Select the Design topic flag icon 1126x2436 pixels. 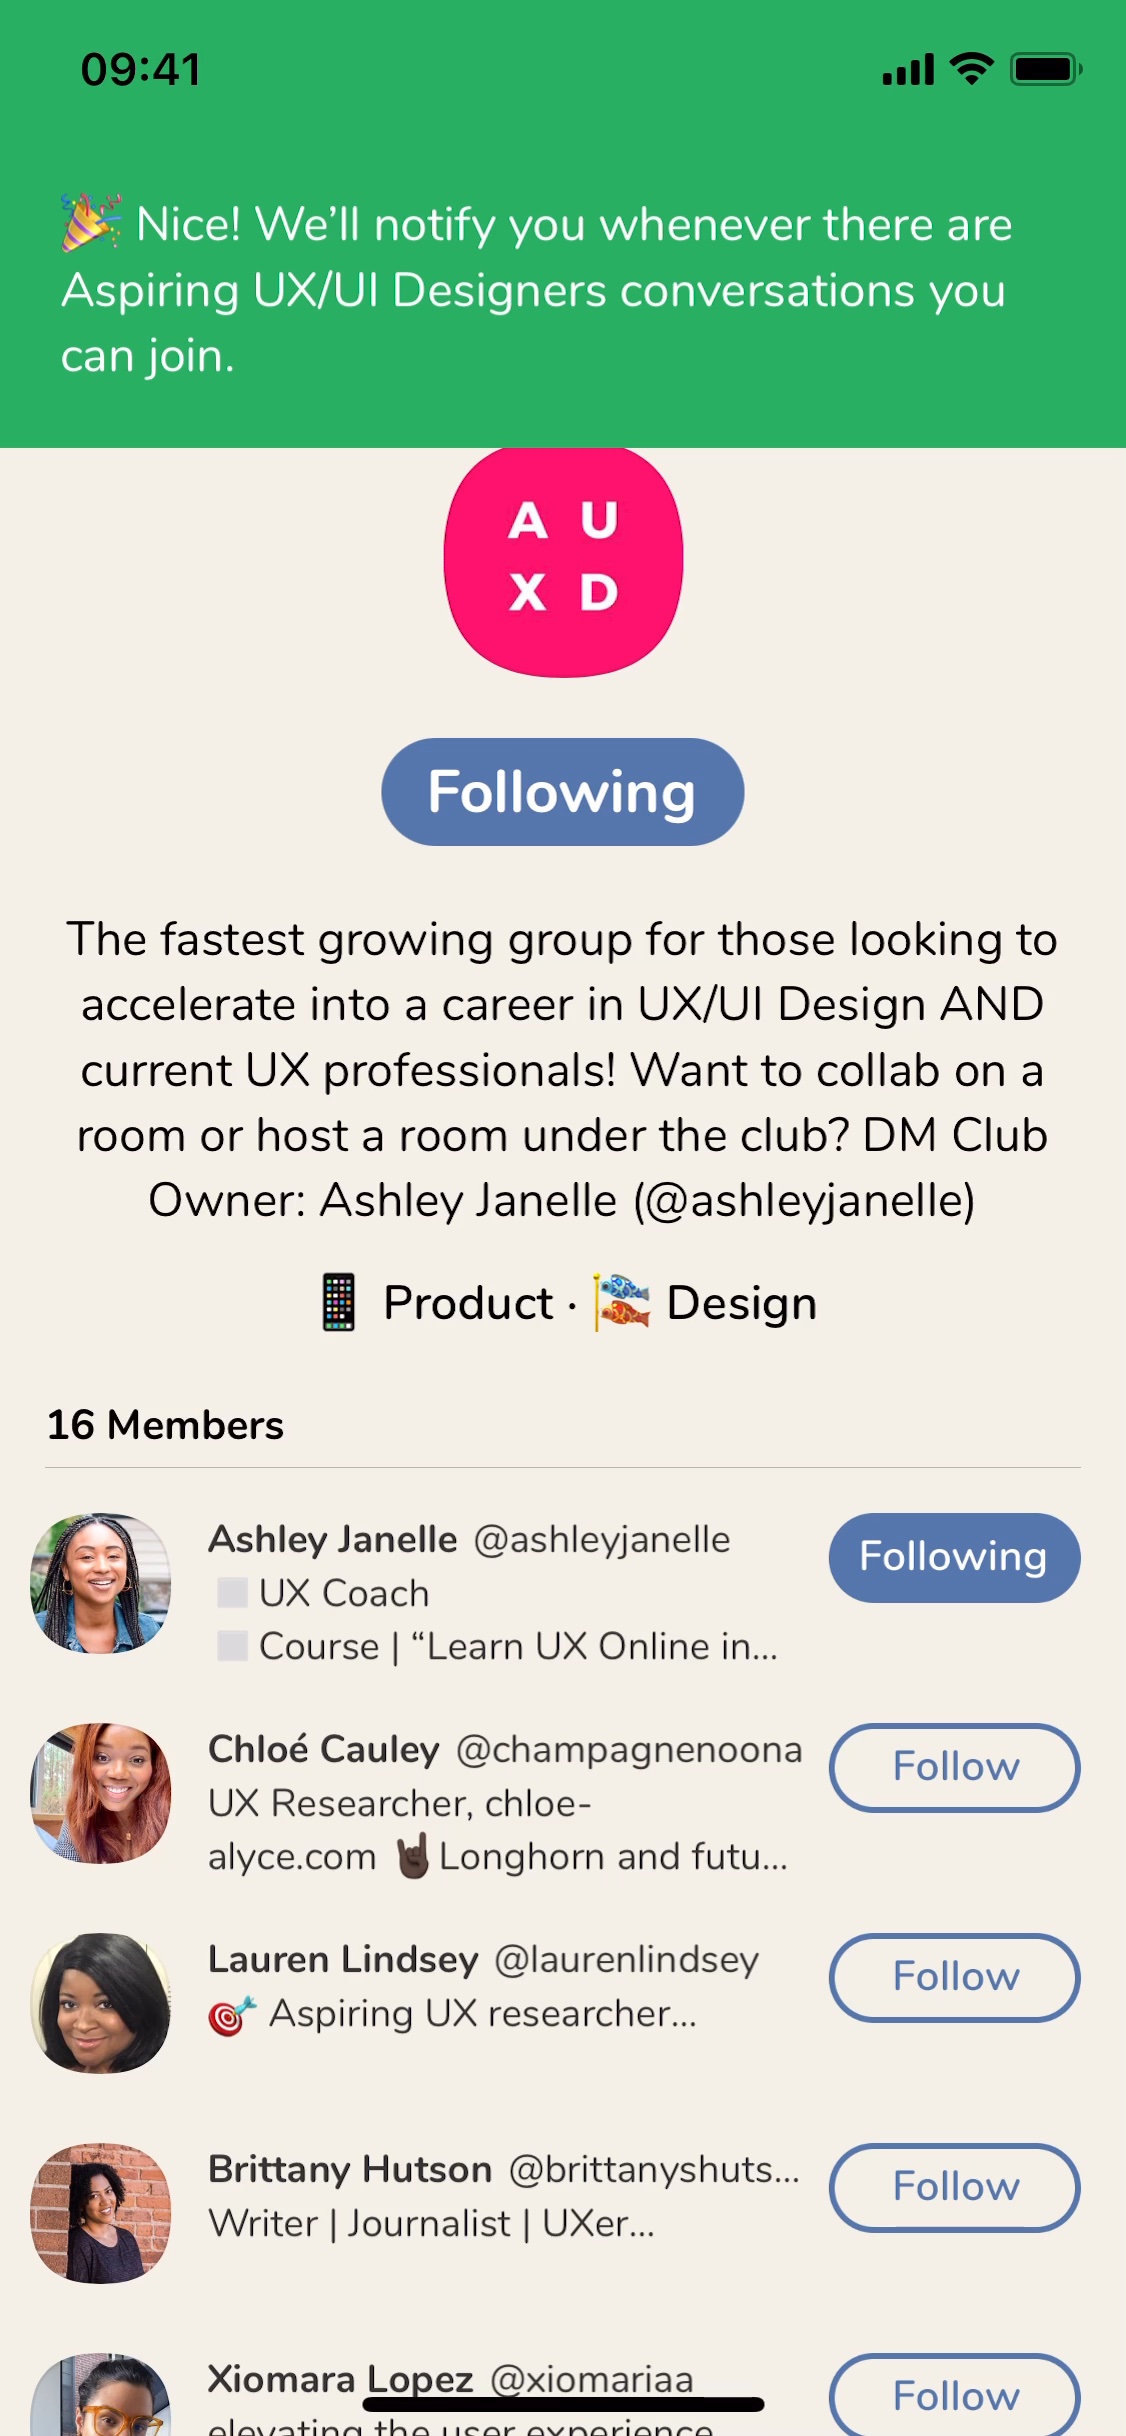[x=621, y=1302]
